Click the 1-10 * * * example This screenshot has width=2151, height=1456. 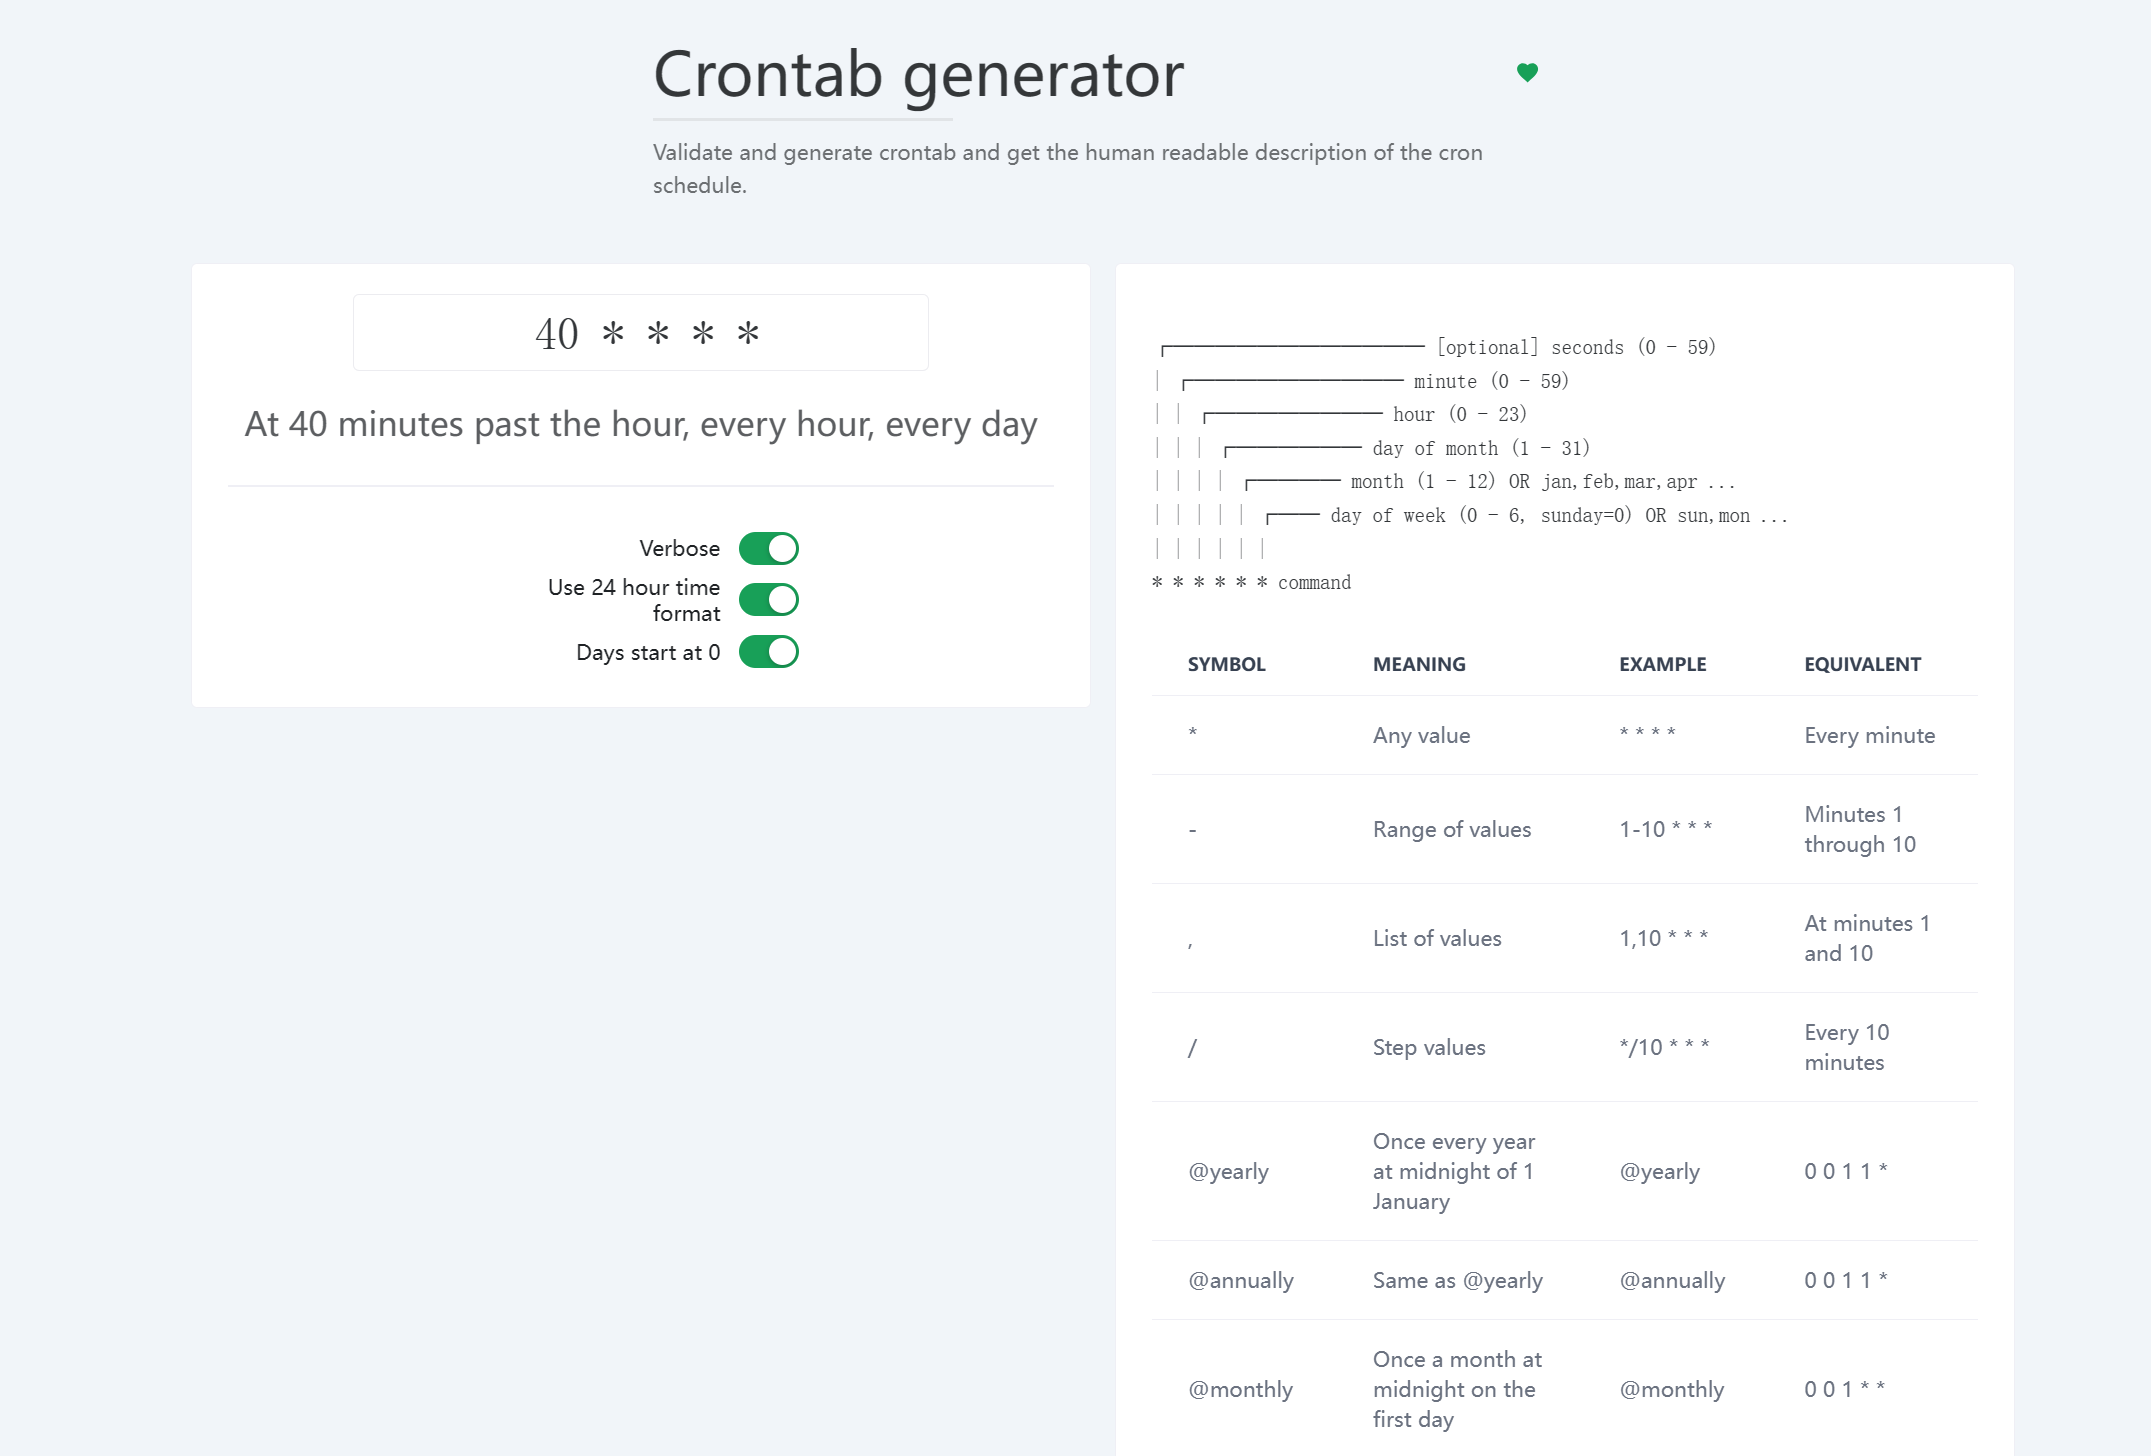point(1665,829)
